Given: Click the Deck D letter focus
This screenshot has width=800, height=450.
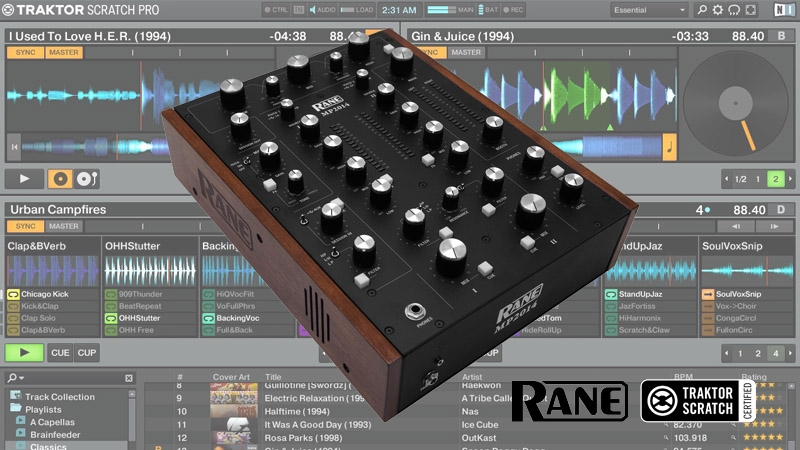Looking at the screenshot, I should 781,210.
